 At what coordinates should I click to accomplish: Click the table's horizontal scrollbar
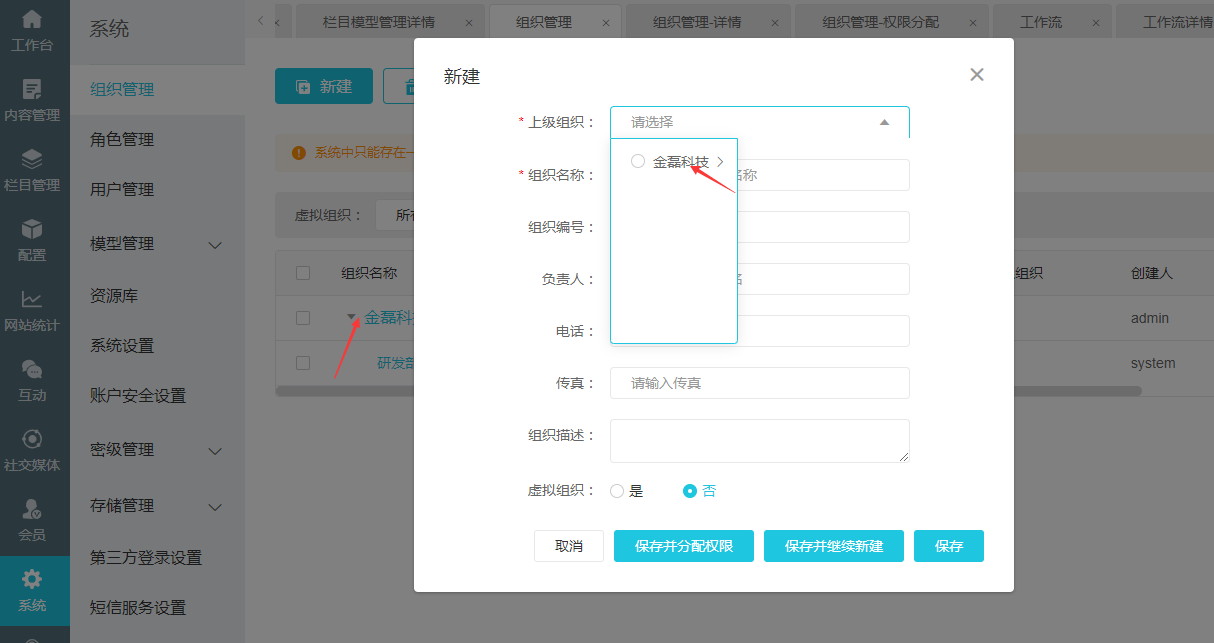708,392
